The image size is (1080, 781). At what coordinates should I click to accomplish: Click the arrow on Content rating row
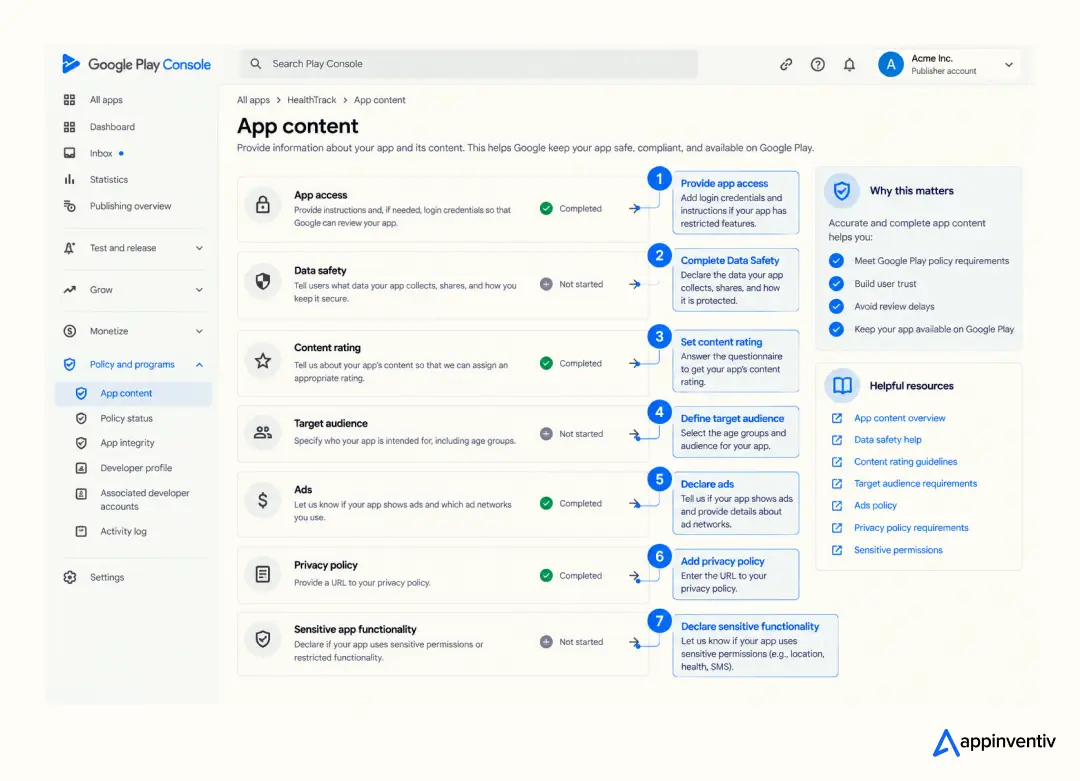pos(634,363)
